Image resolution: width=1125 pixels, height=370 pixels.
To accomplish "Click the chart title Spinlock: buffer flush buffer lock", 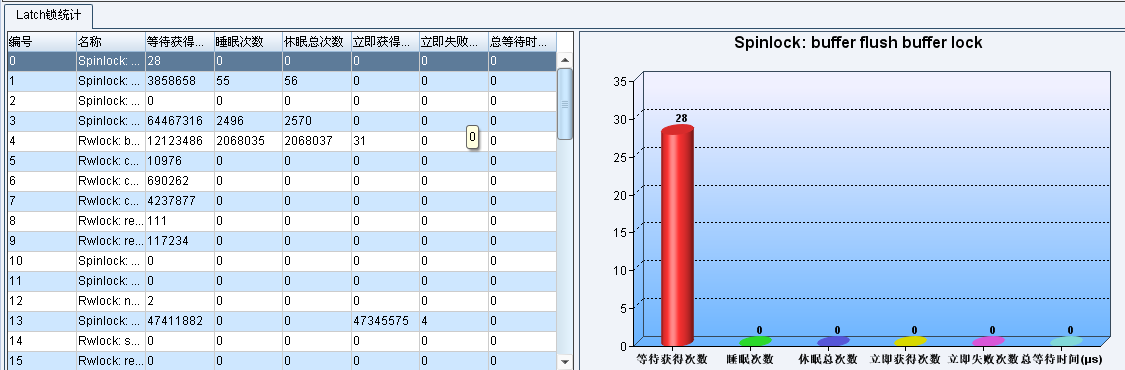I will coord(858,43).
